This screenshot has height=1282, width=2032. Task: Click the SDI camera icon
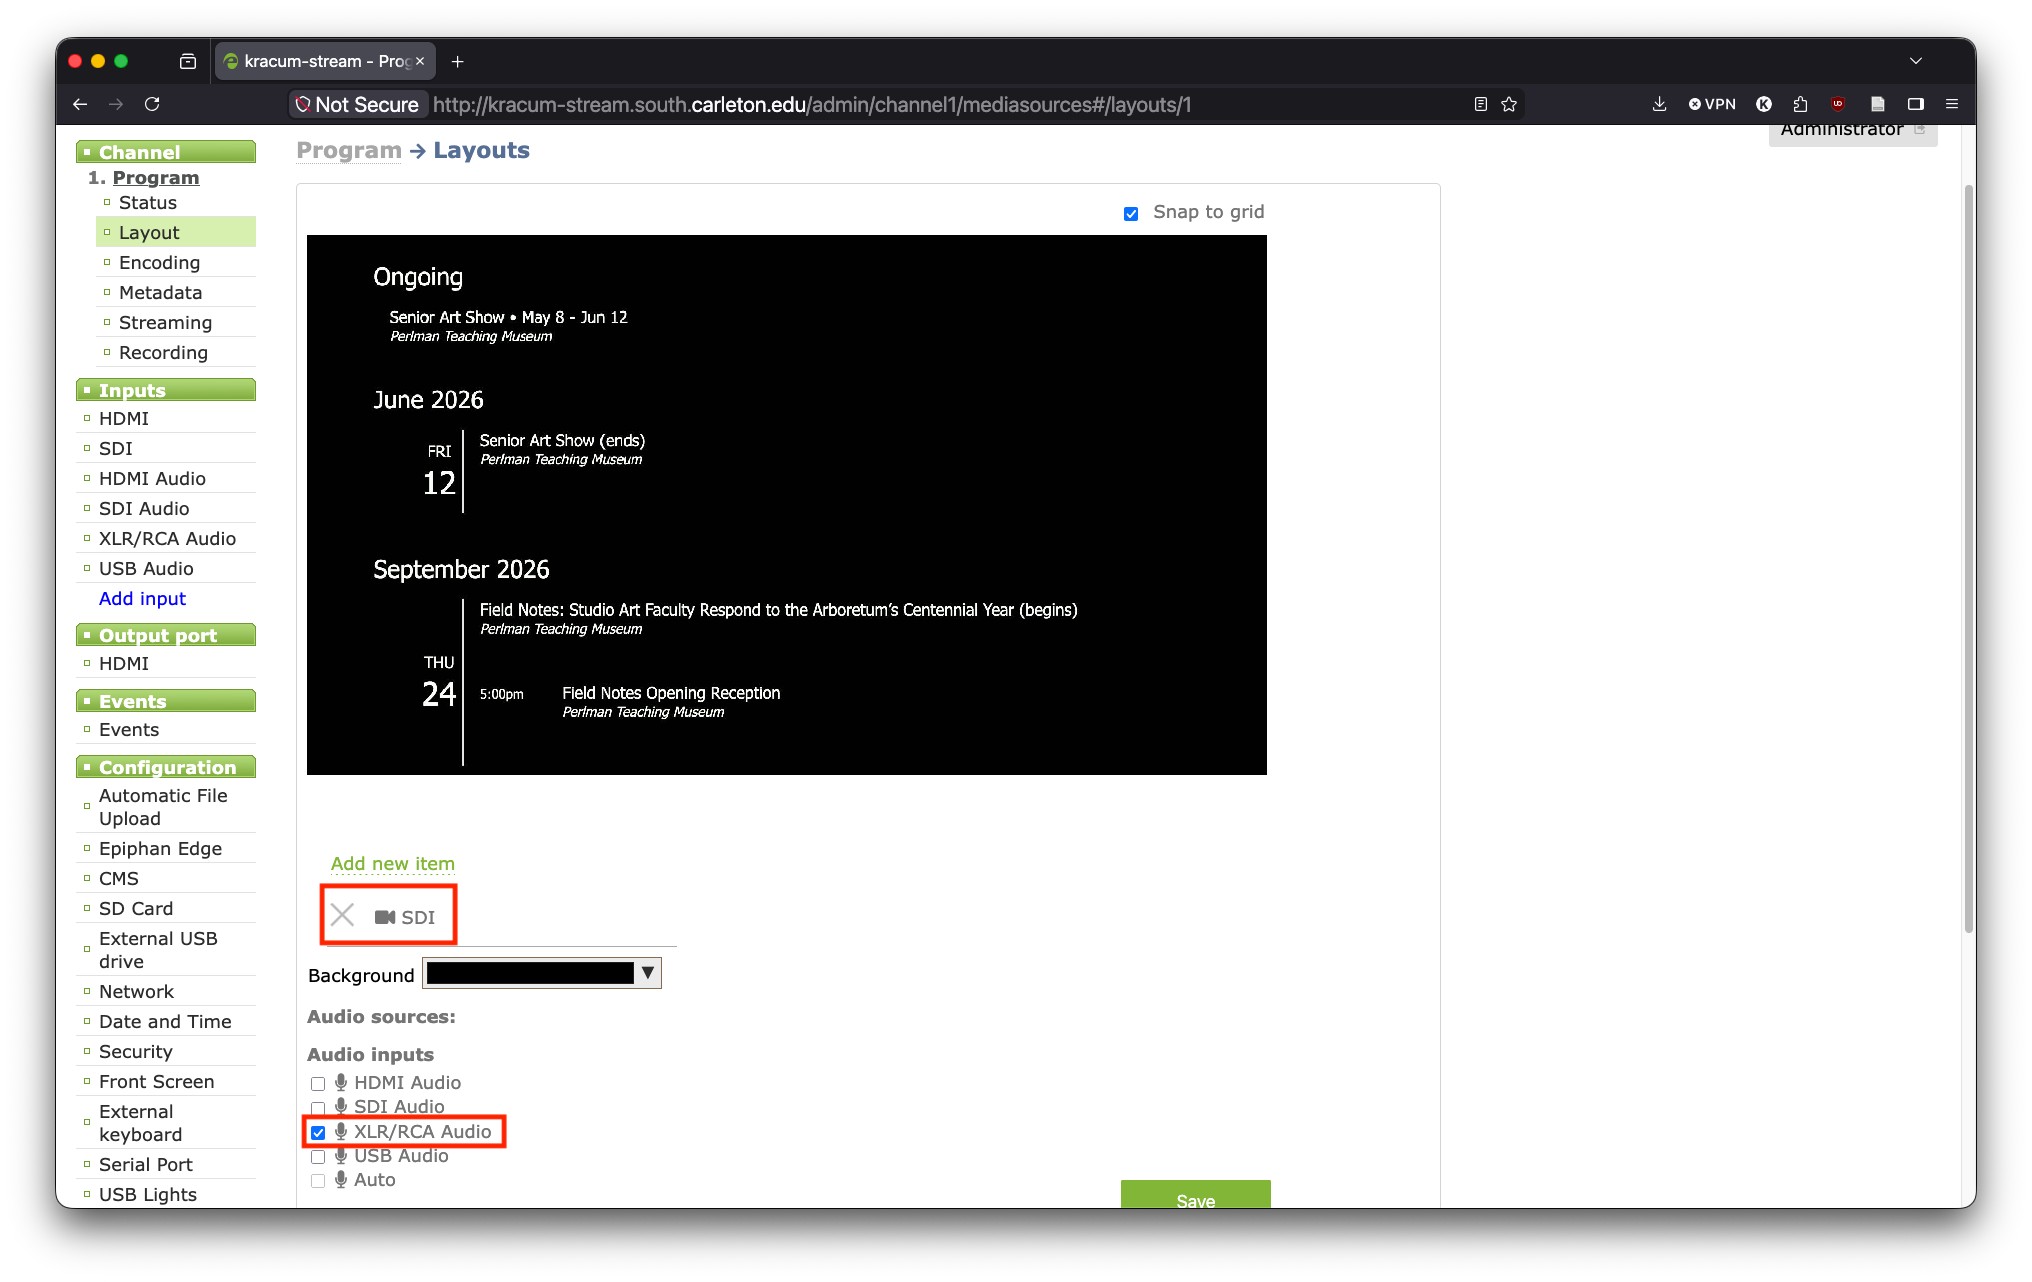pyautogui.click(x=385, y=917)
